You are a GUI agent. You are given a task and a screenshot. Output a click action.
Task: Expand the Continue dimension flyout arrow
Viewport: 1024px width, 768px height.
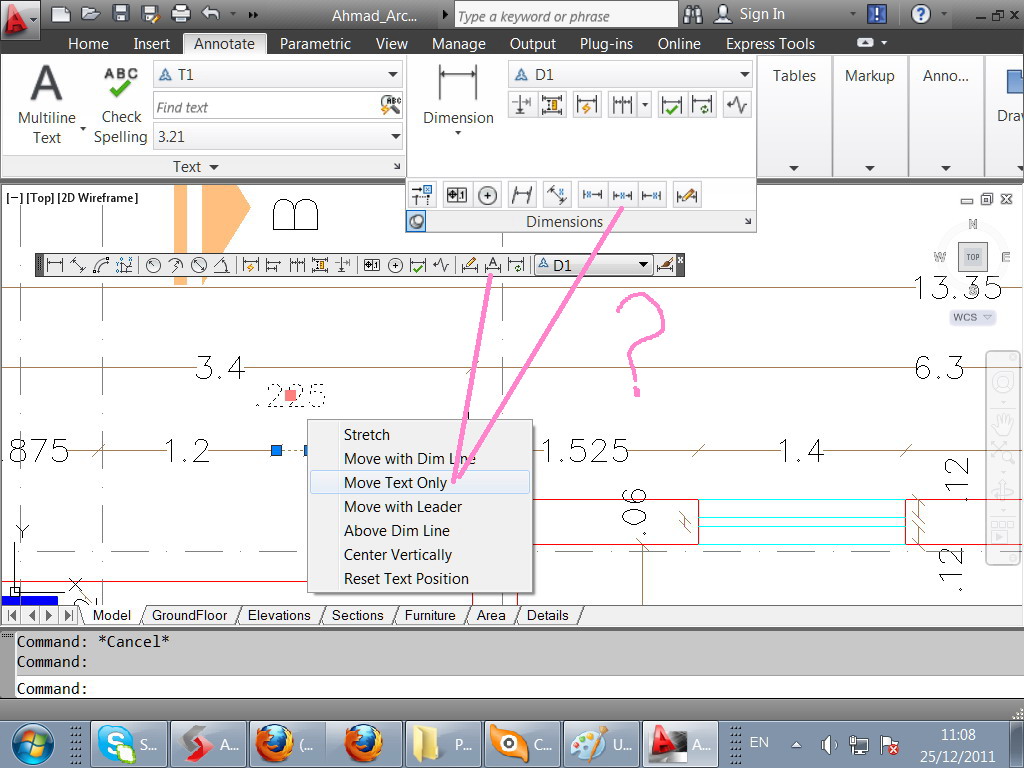(x=645, y=104)
